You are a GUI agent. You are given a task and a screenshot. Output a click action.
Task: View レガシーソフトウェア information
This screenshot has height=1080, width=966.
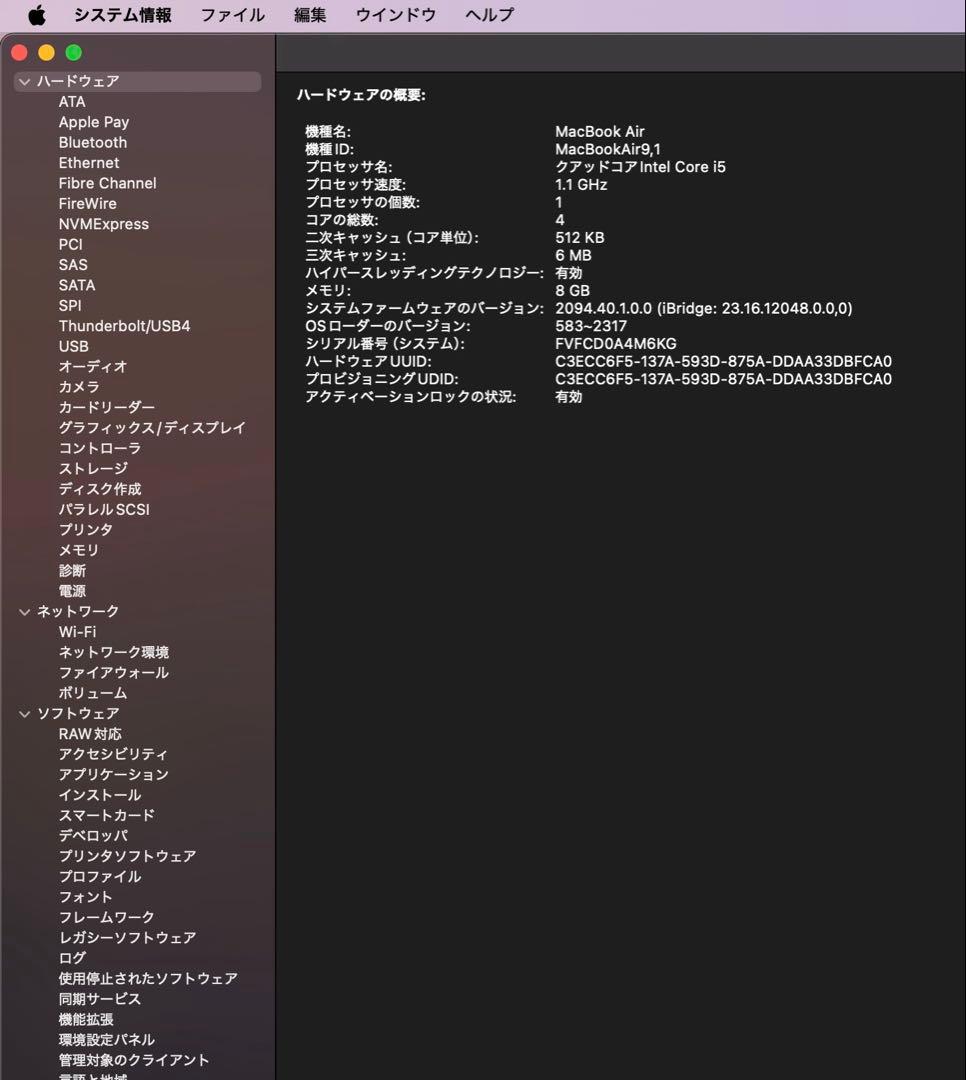(127, 937)
